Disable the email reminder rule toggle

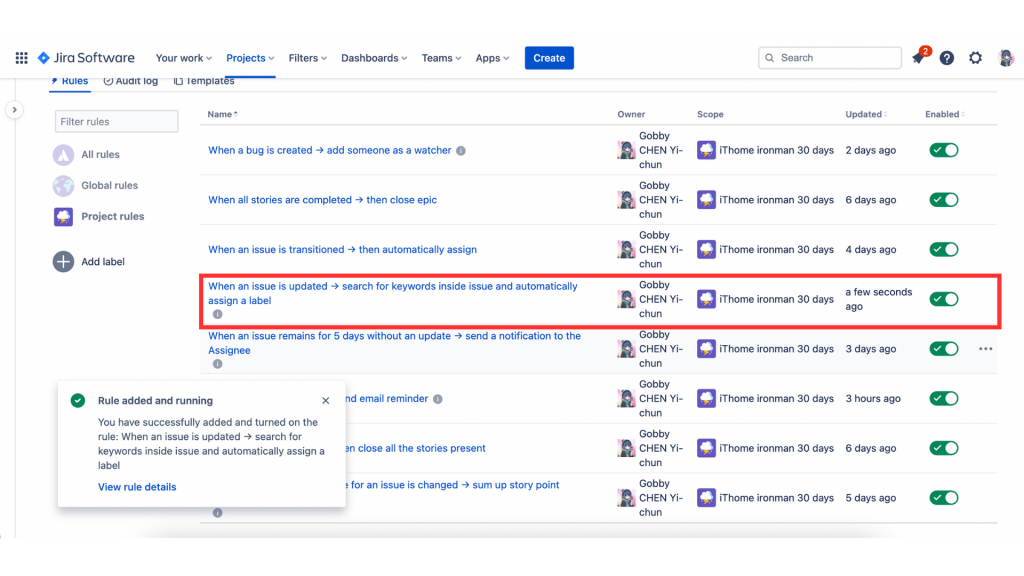[x=944, y=398]
